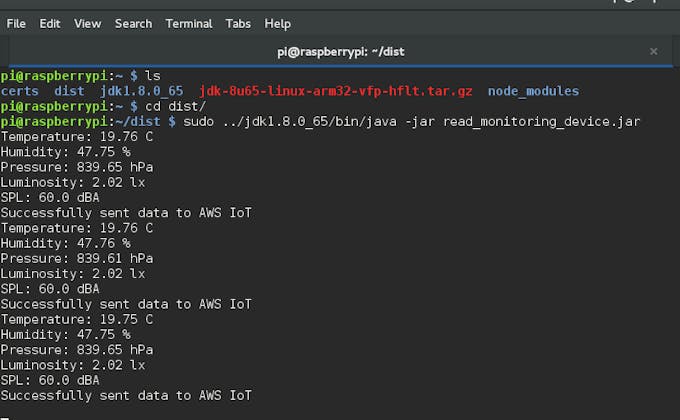The height and width of the screenshot is (420, 680).
Task: Close the ~/dist terminal tab
Action: [654, 51]
